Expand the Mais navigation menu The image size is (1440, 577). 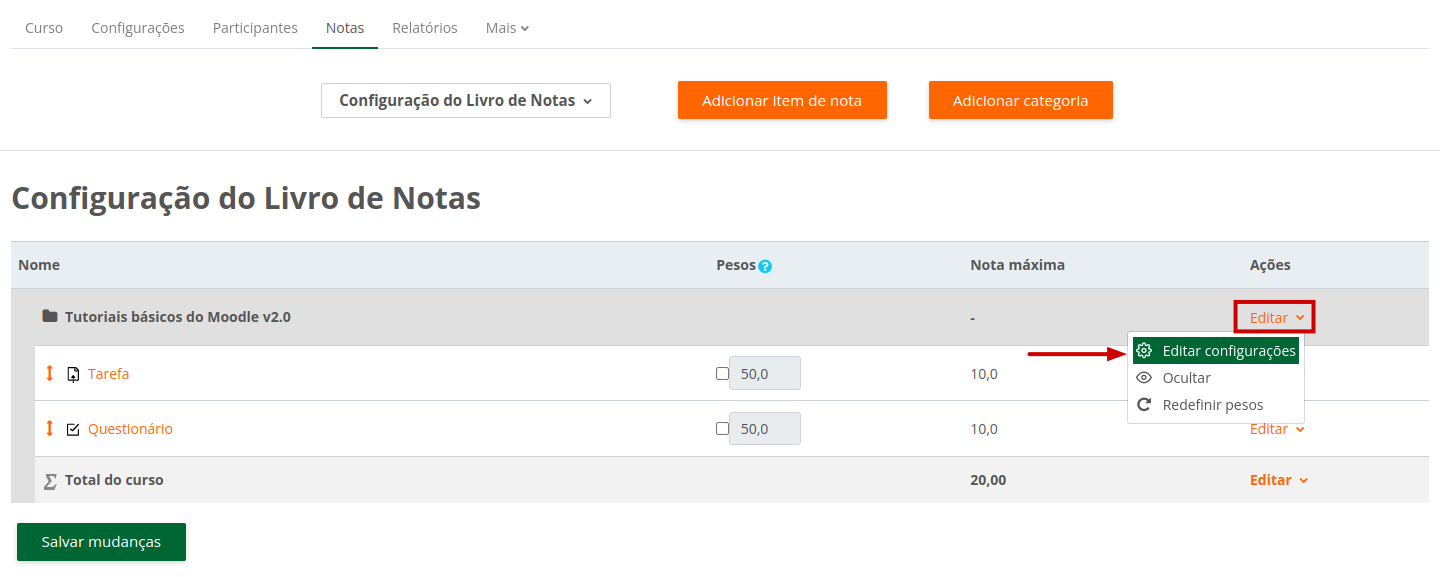point(507,28)
